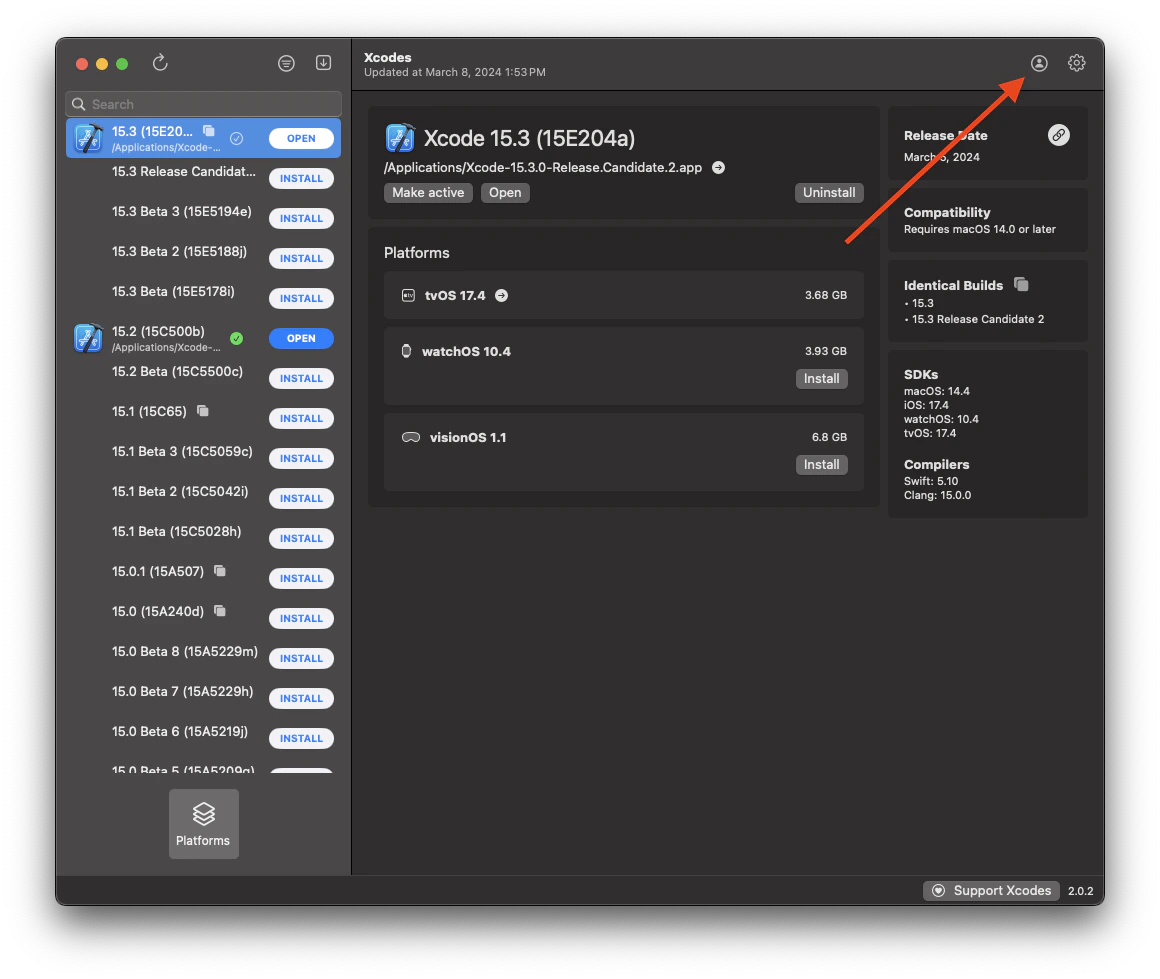
Task: Select the 15.3 Beta 3 (15E5194e) row
Action: pos(203,218)
